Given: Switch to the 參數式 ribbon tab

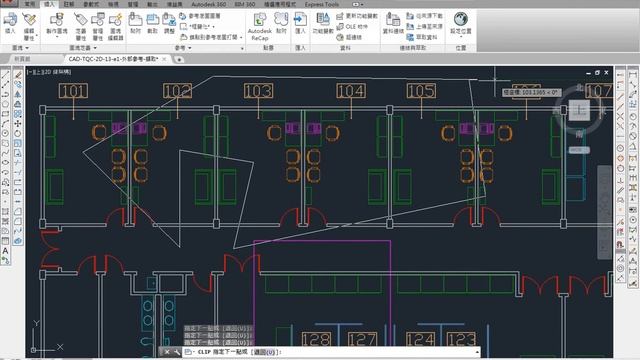Looking at the screenshot, I should tap(91, 4).
